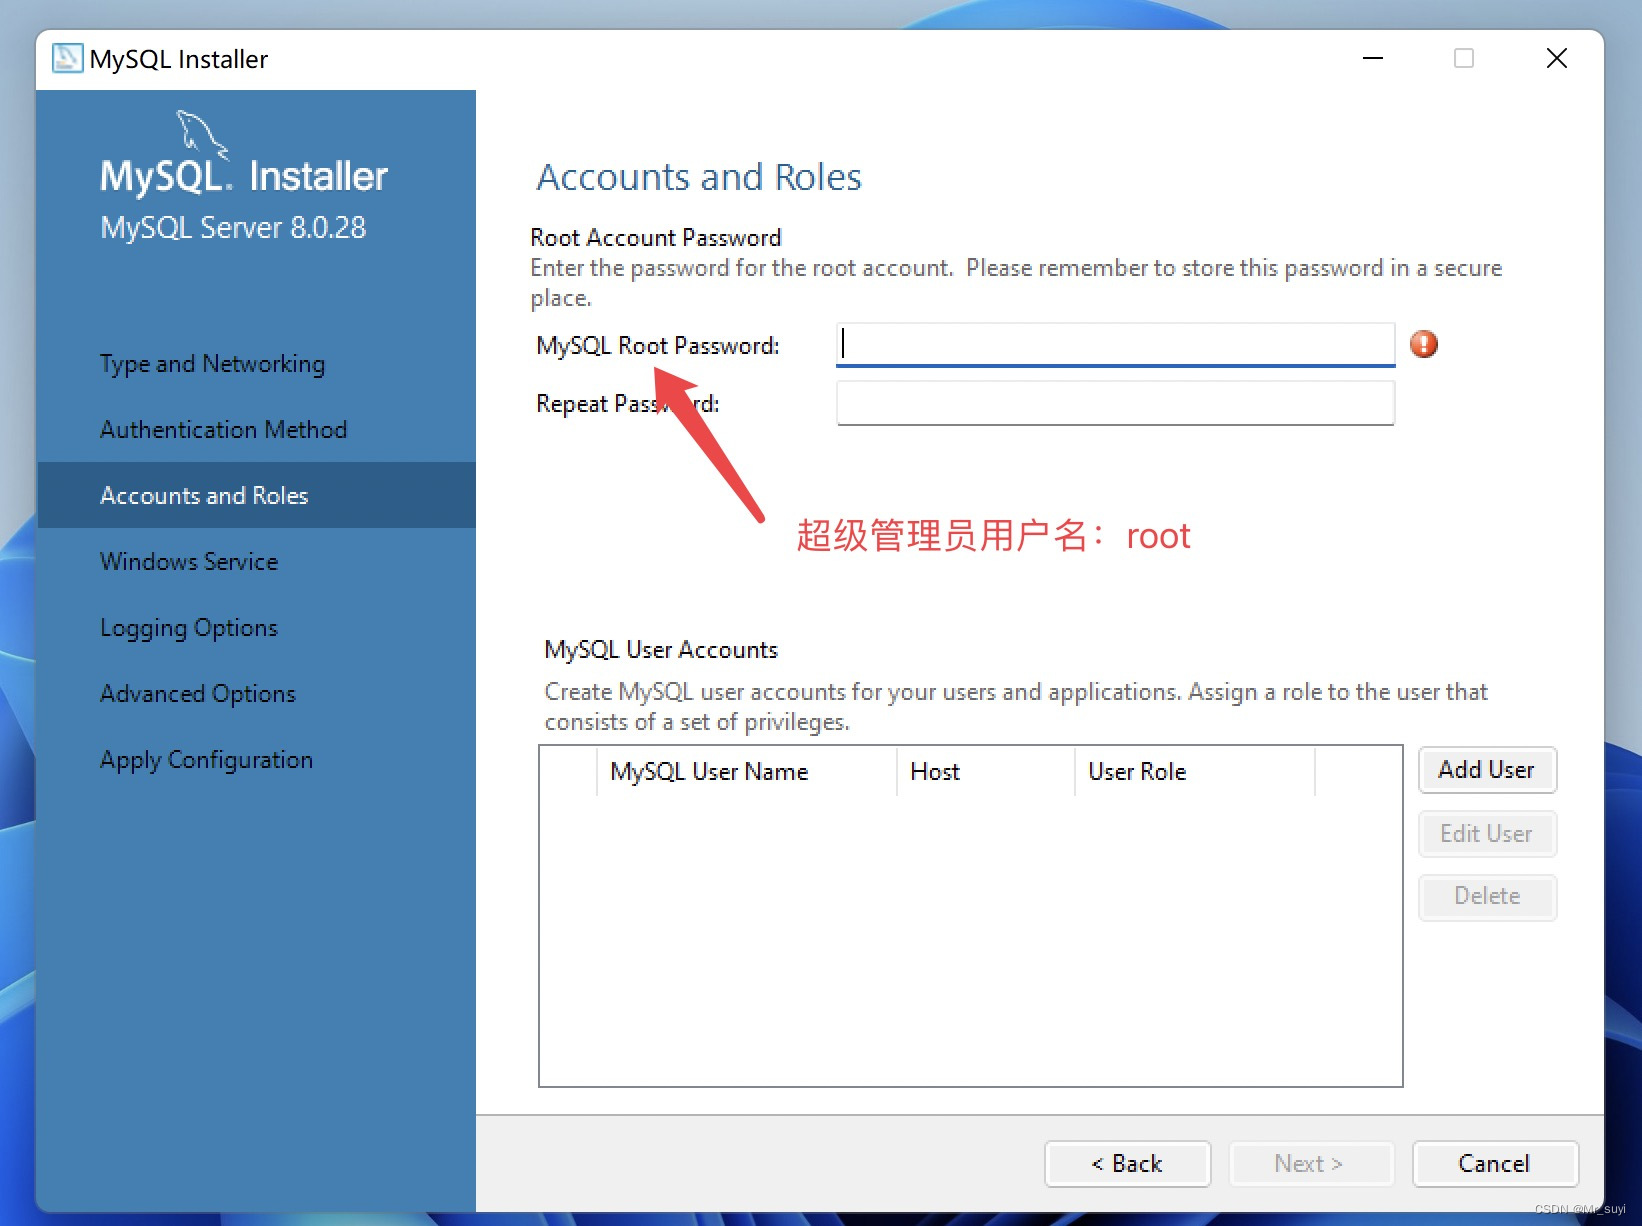Select the Authentication Method step
Image resolution: width=1642 pixels, height=1226 pixels.
tap(256, 430)
